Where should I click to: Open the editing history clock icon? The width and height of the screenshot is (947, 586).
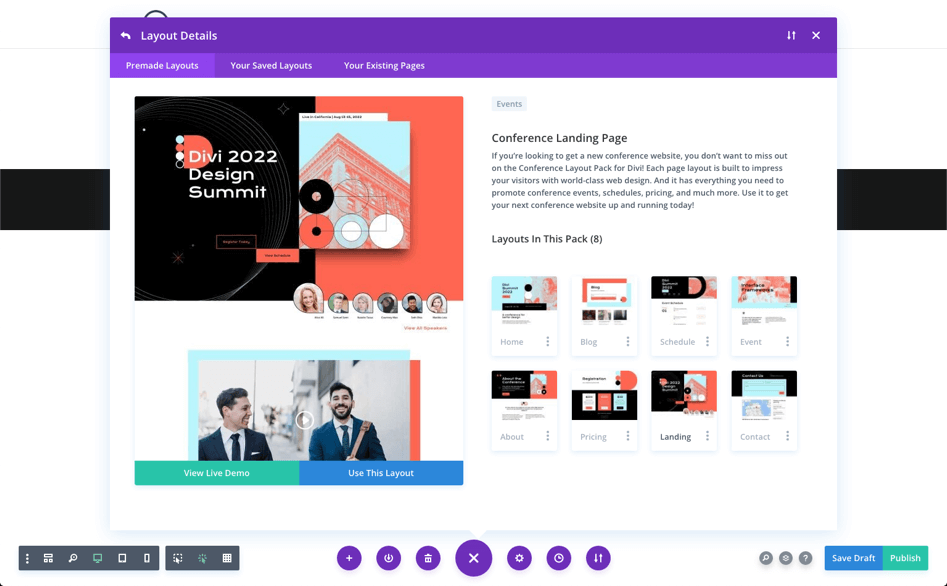[x=558, y=558]
